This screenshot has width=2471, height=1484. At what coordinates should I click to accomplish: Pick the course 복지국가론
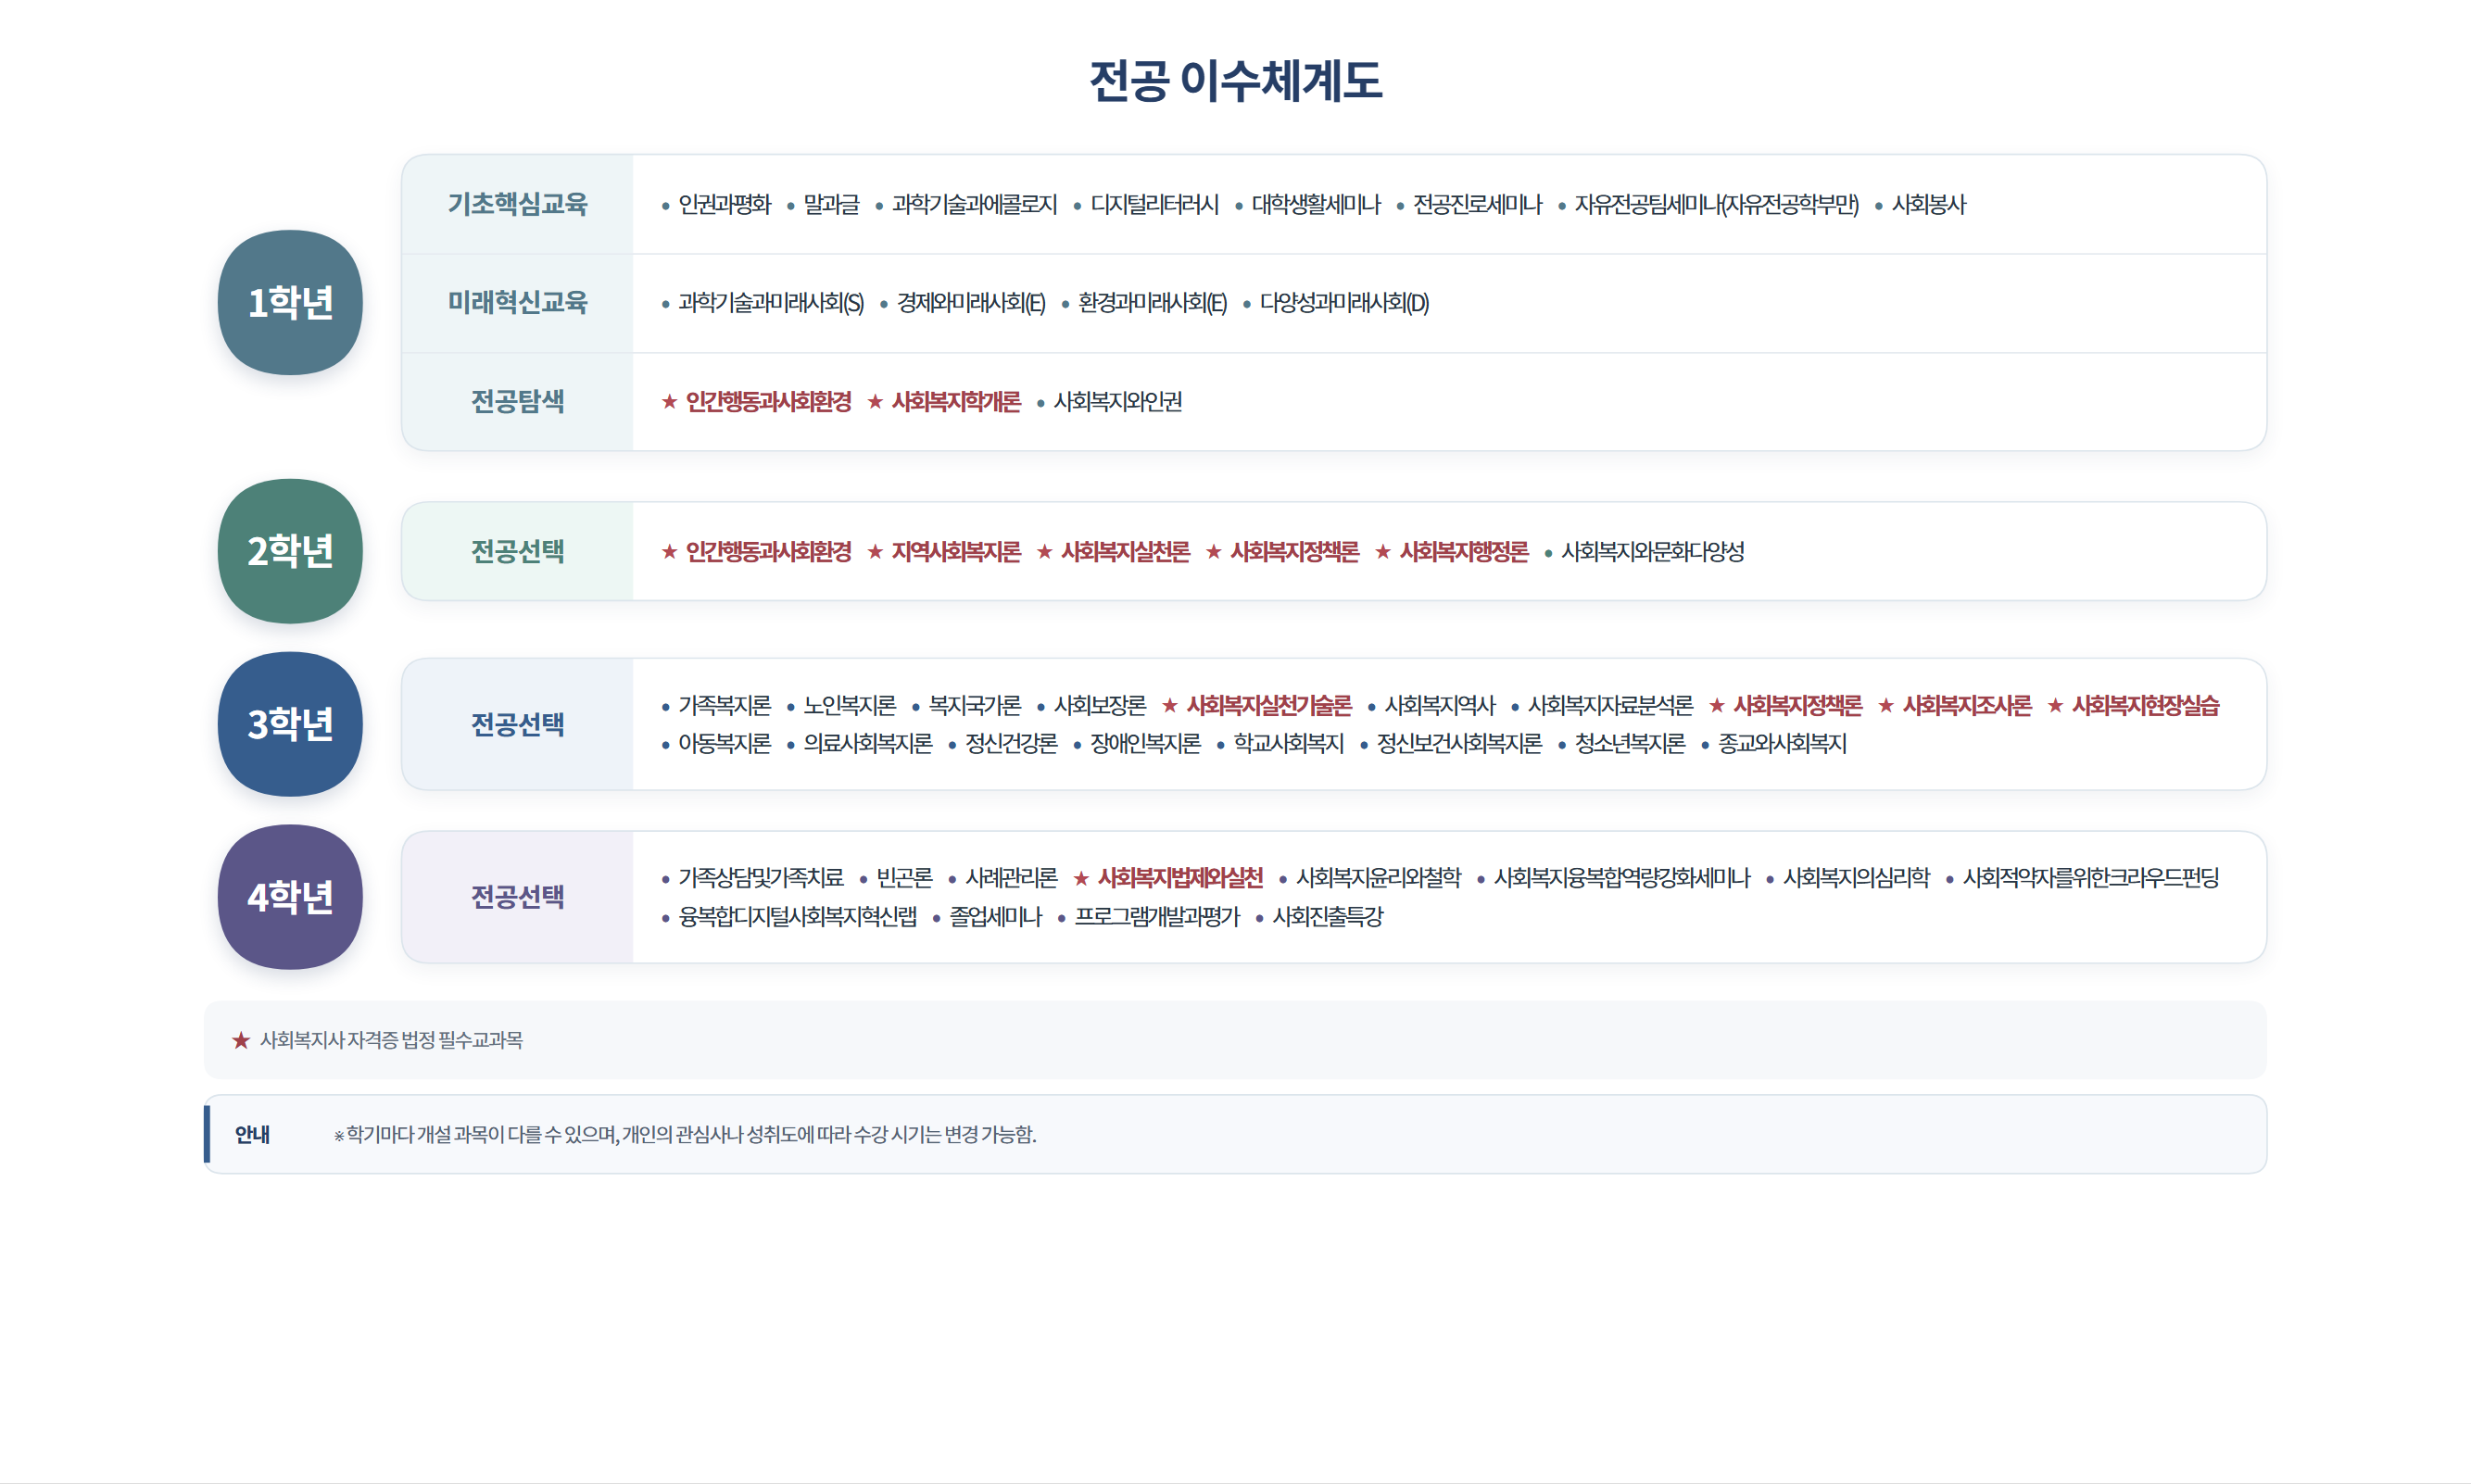975,705
